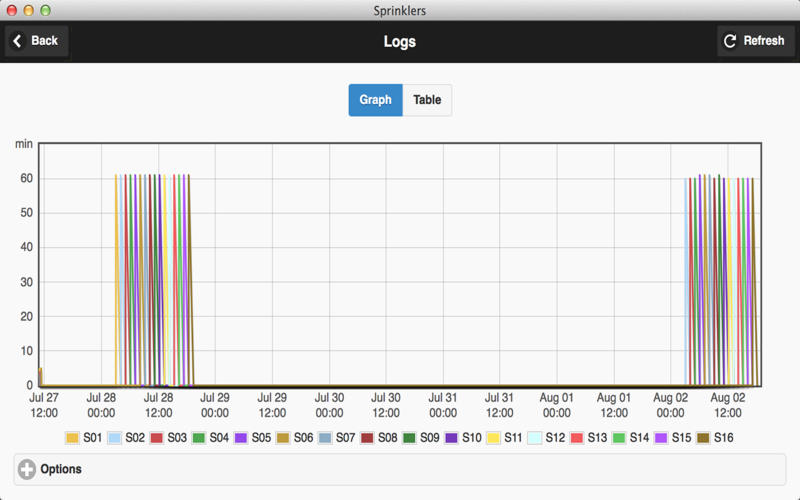The width and height of the screenshot is (800, 500).
Task: Click the min axis unit label
Action: (x=24, y=144)
